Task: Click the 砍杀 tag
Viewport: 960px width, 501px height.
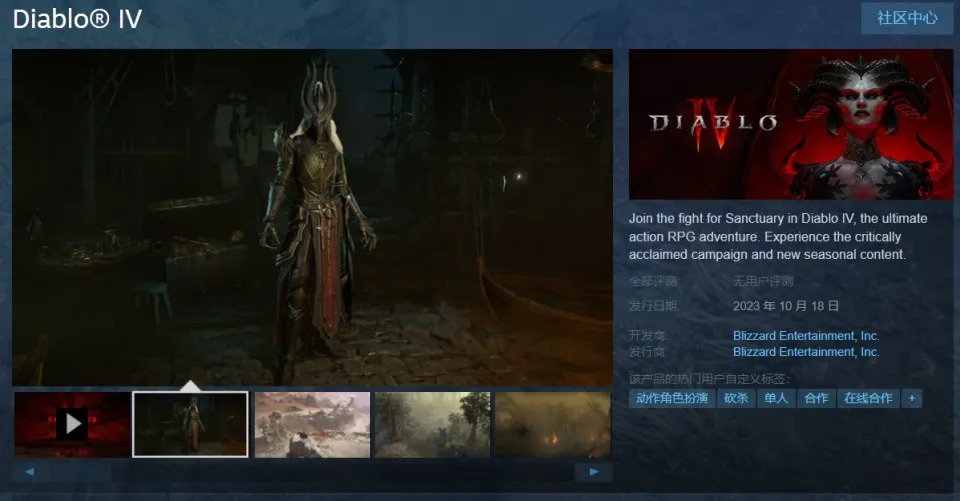Action: coord(736,398)
